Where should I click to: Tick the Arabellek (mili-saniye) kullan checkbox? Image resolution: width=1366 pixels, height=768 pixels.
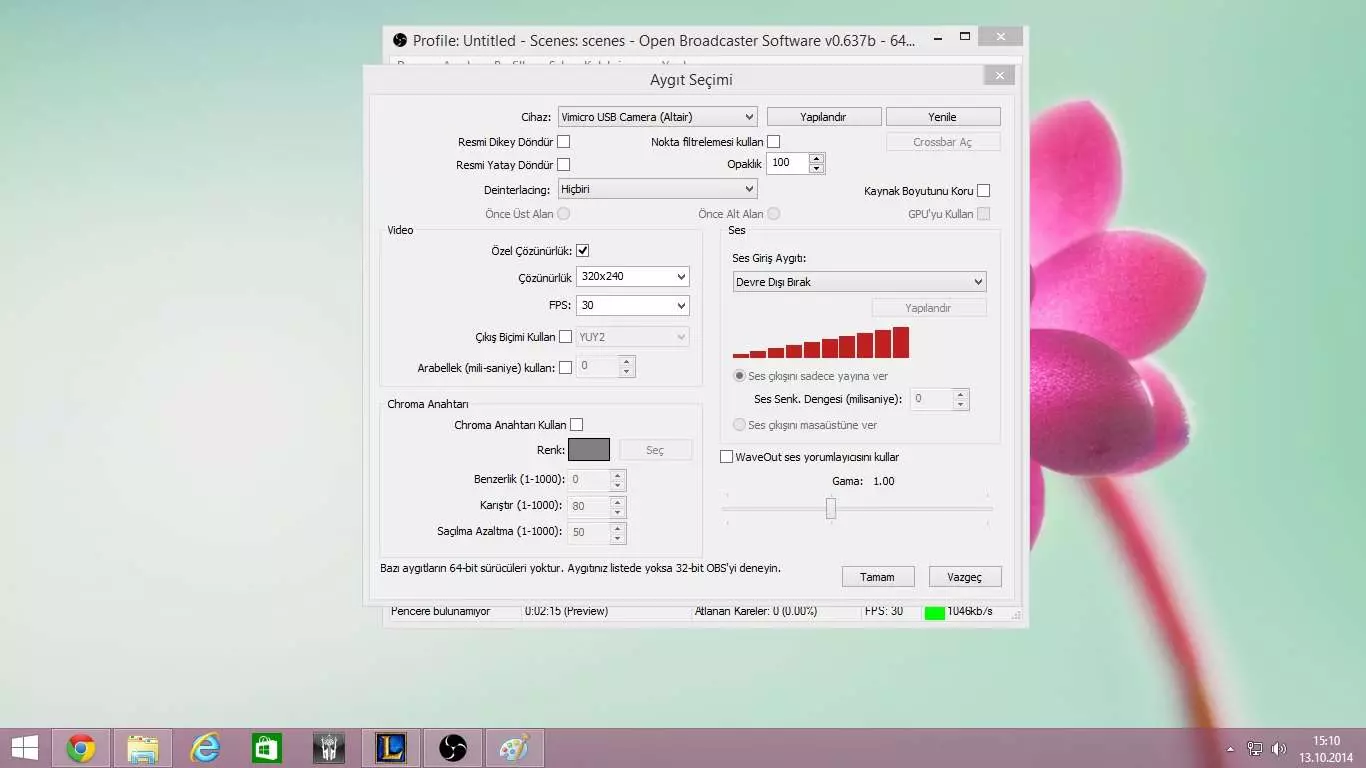(566, 368)
